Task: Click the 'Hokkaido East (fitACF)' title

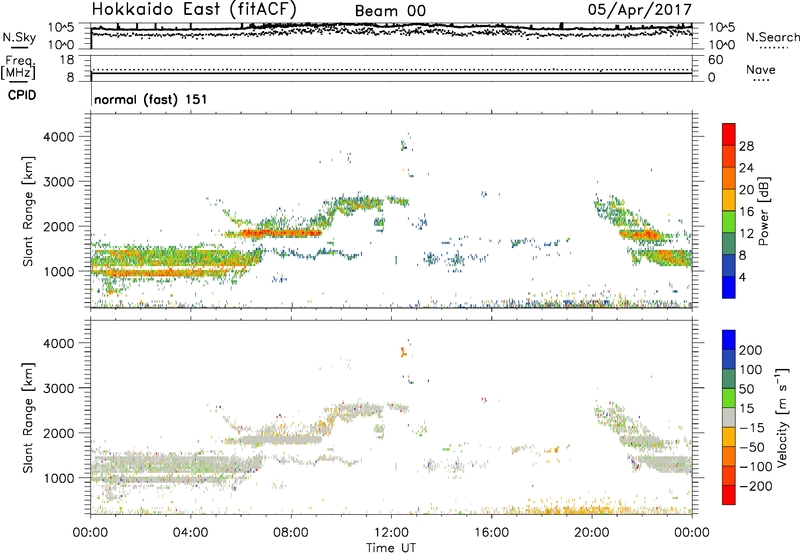Action: (194, 9)
